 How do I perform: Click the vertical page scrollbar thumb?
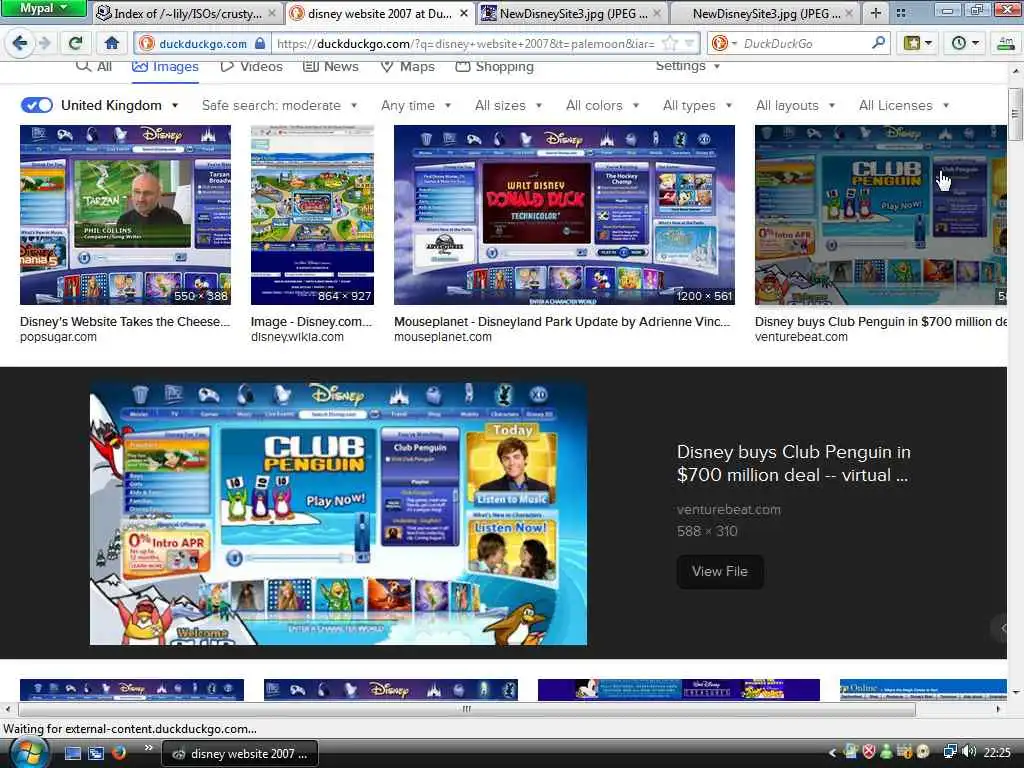[x=1015, y=114]
